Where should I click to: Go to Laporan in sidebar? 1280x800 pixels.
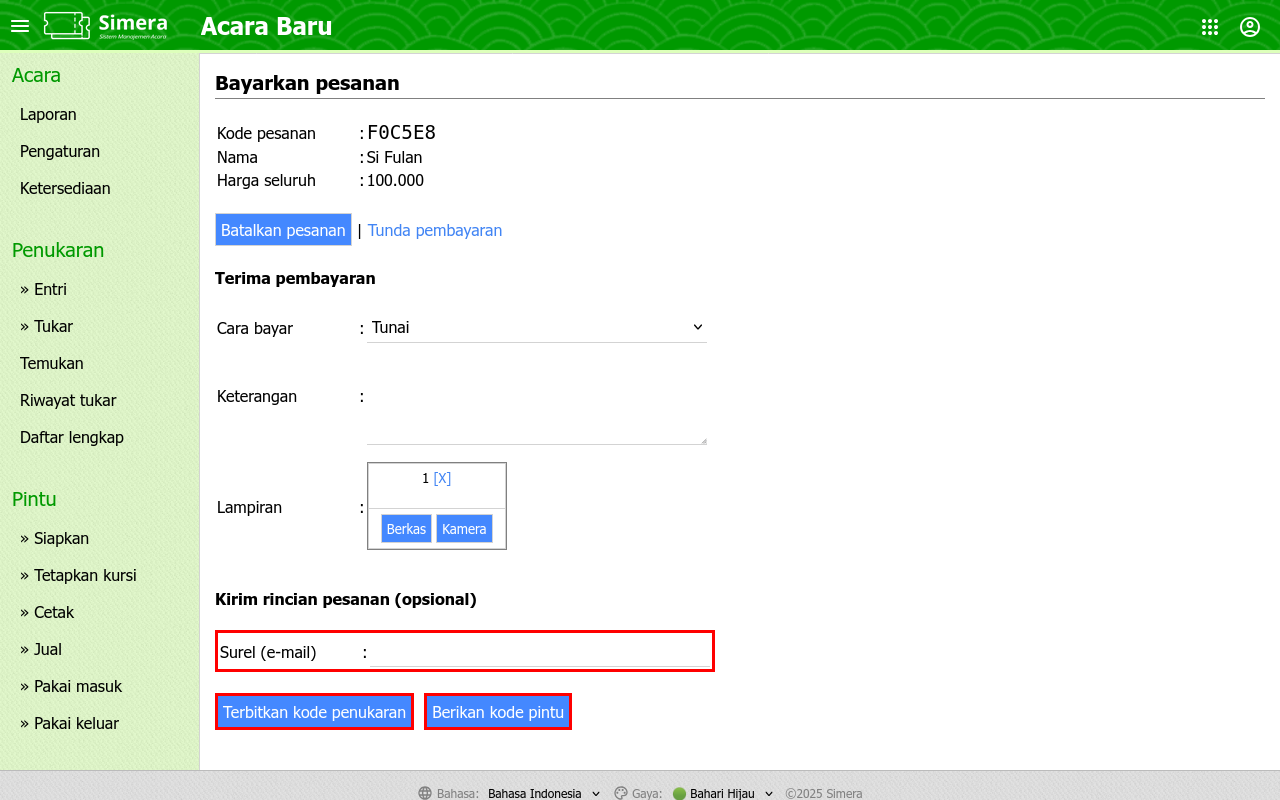[48, 114]
